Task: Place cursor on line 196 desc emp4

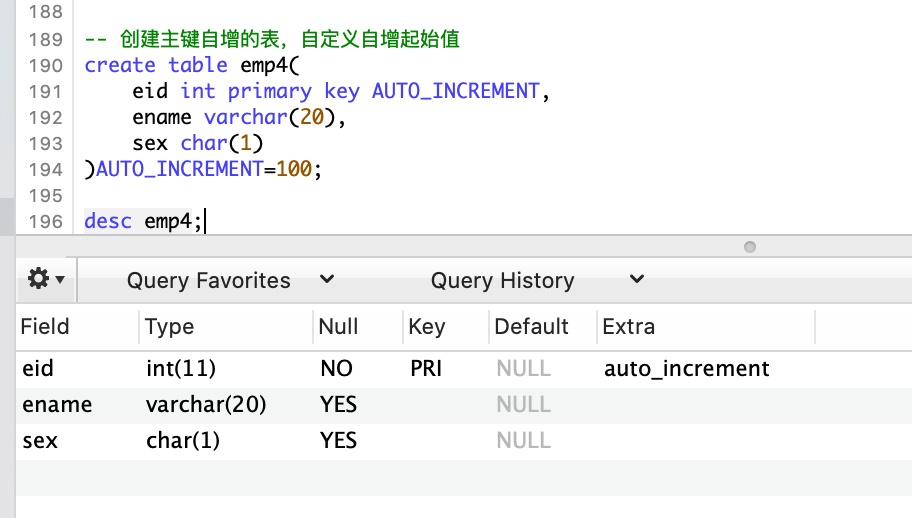Action: click(x=144, y=222)
